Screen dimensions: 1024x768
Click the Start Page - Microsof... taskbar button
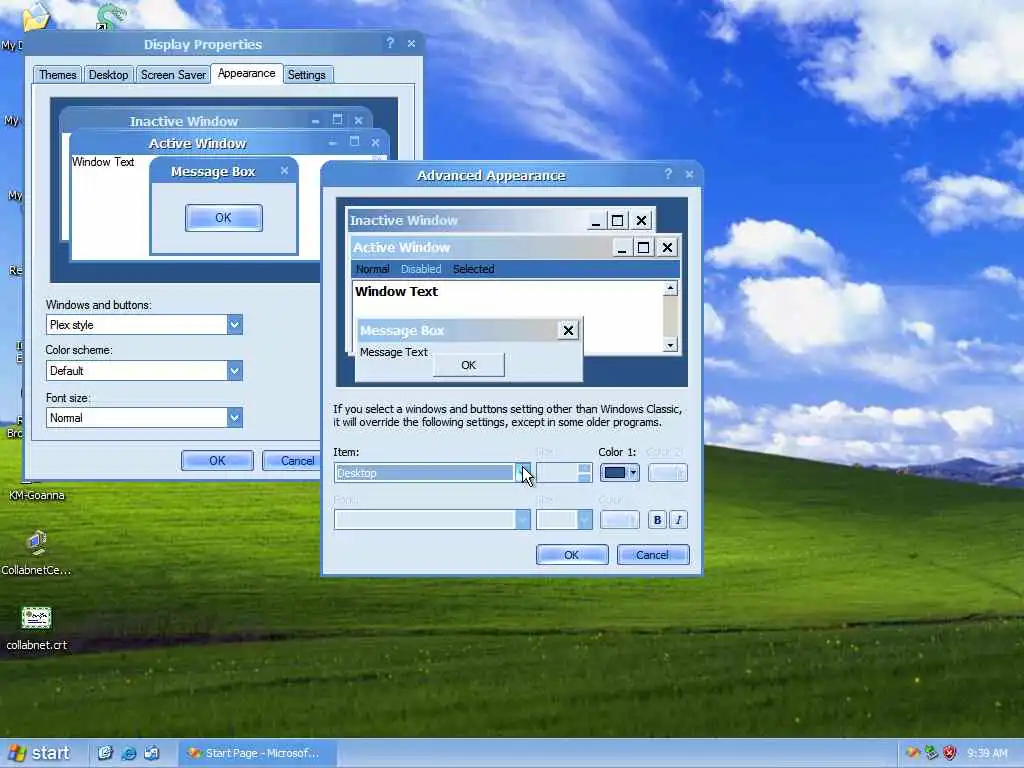257,753
